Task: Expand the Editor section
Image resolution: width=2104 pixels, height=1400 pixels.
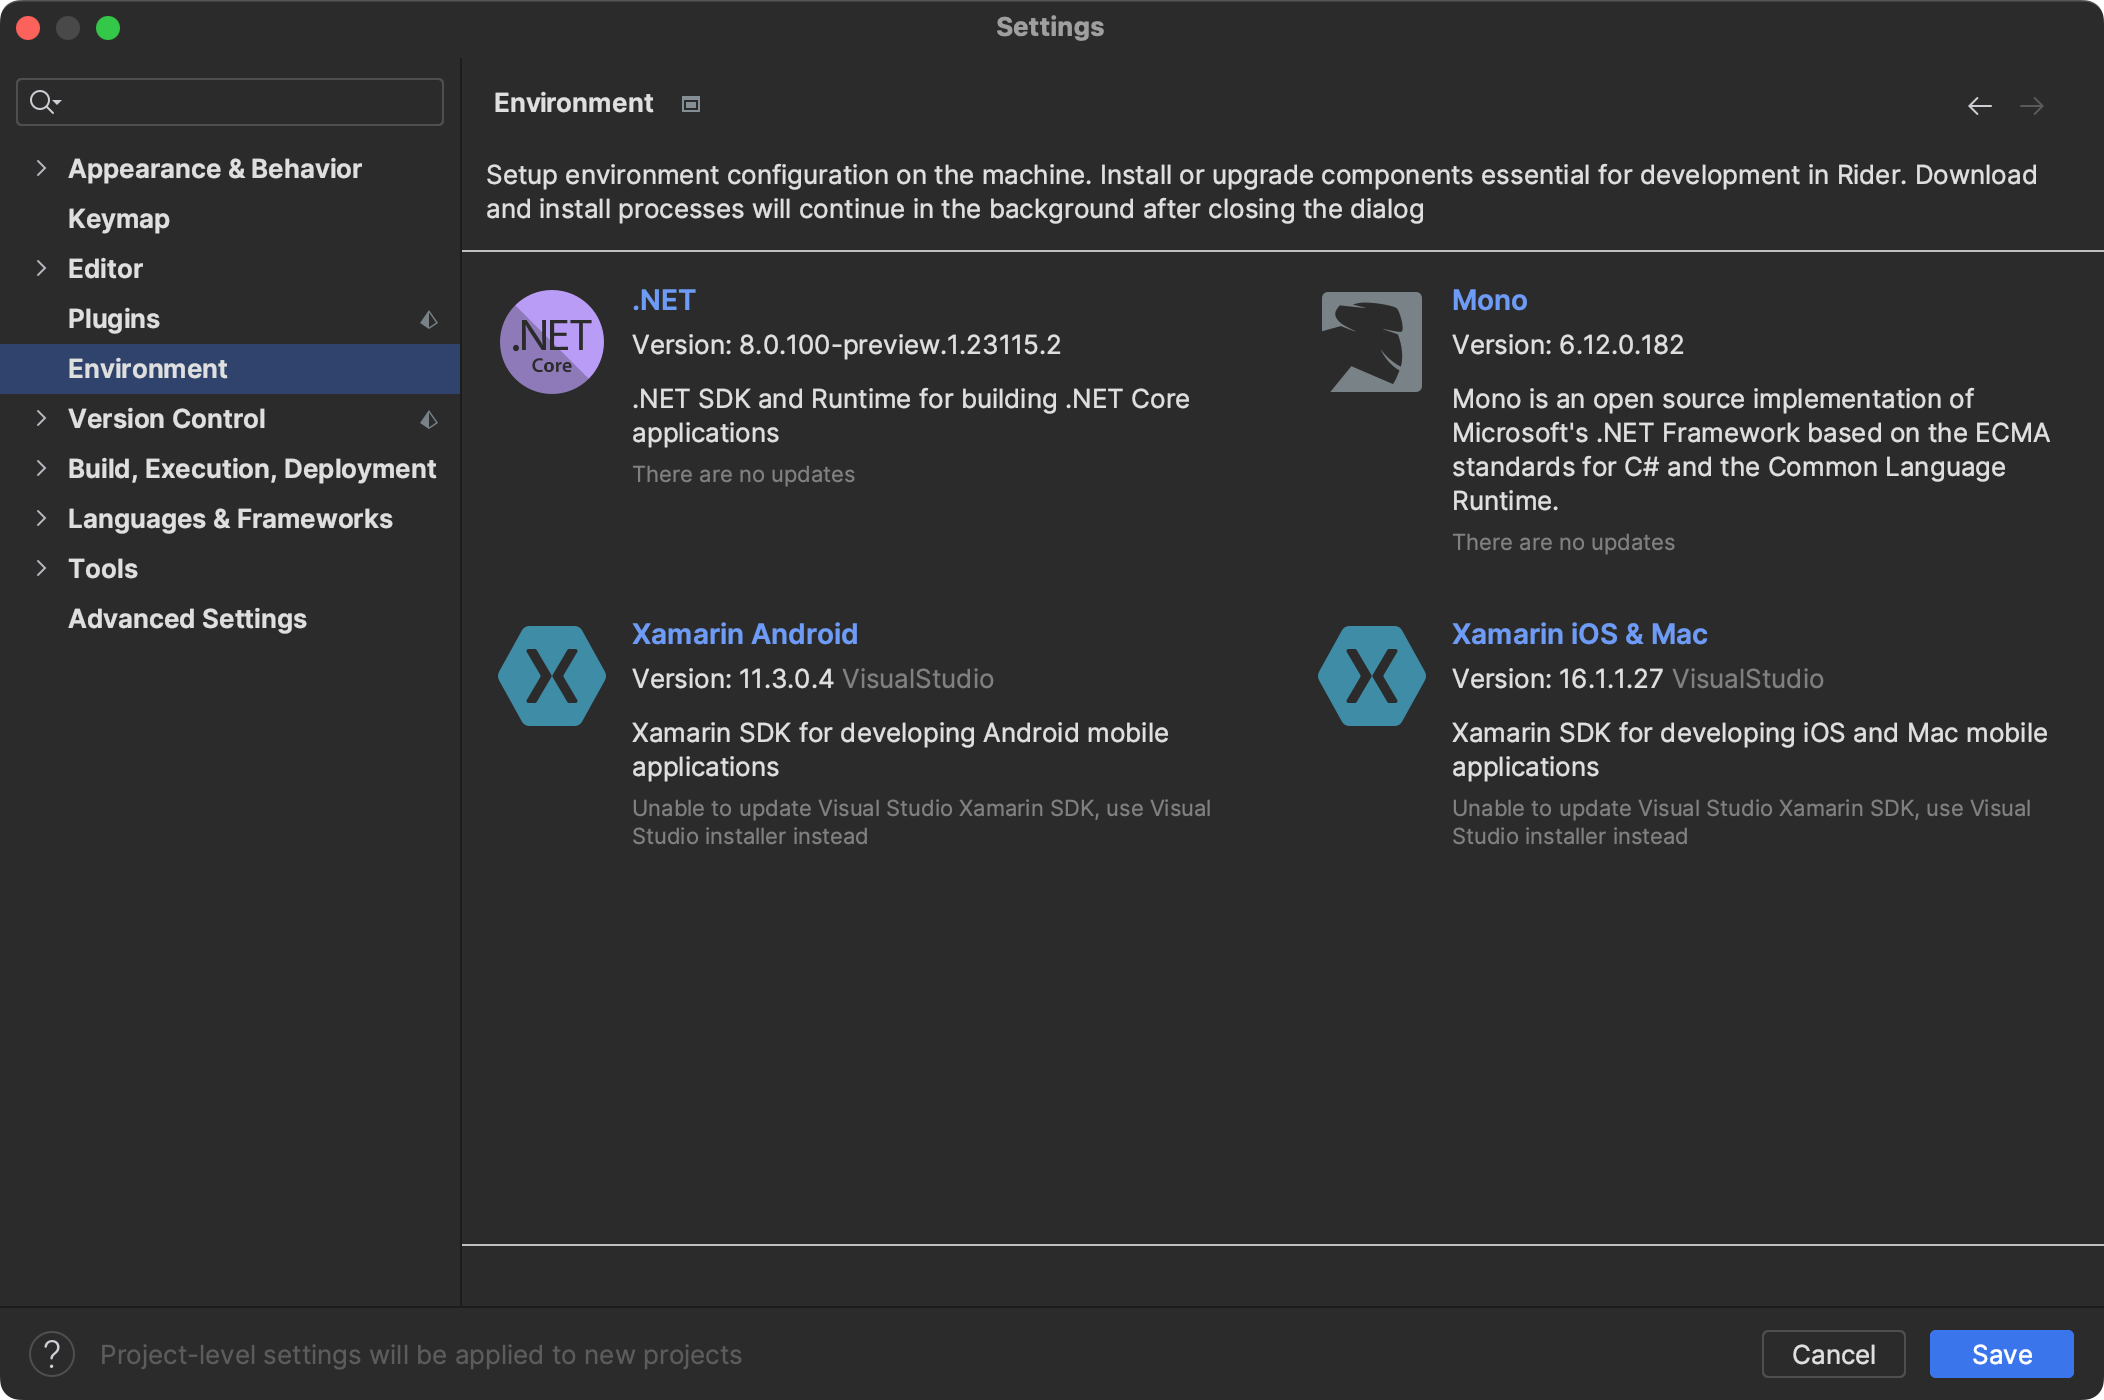Action: click(41, 268)
